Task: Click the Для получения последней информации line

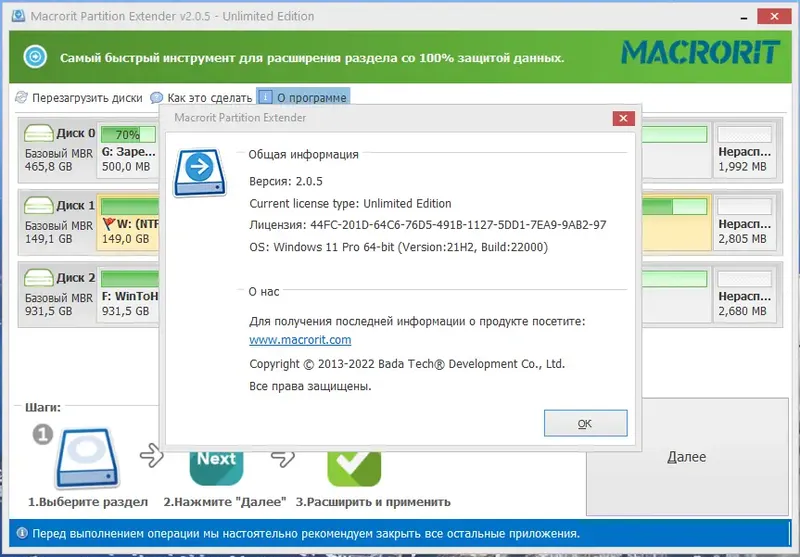Action: coord(417,321)
